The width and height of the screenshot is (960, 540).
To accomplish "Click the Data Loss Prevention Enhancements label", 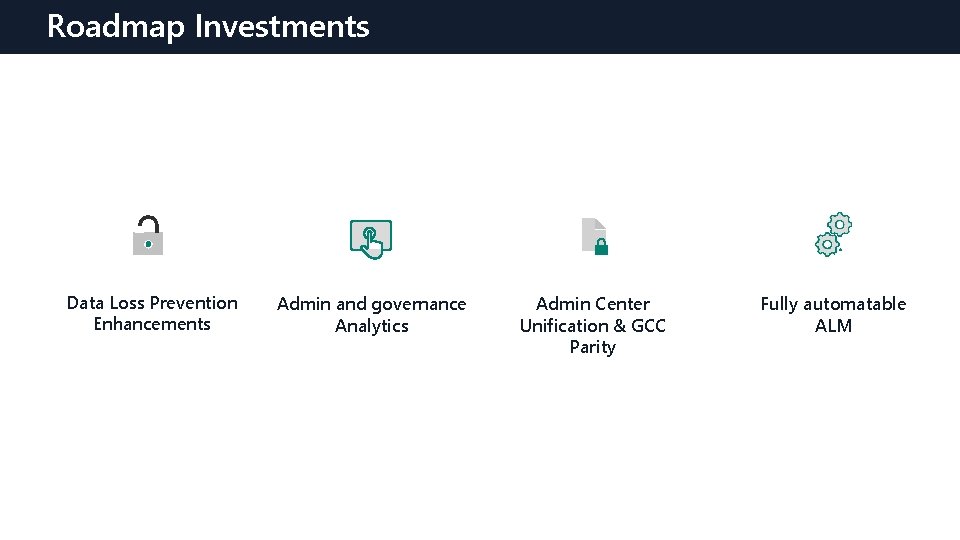I will [152, 313].
